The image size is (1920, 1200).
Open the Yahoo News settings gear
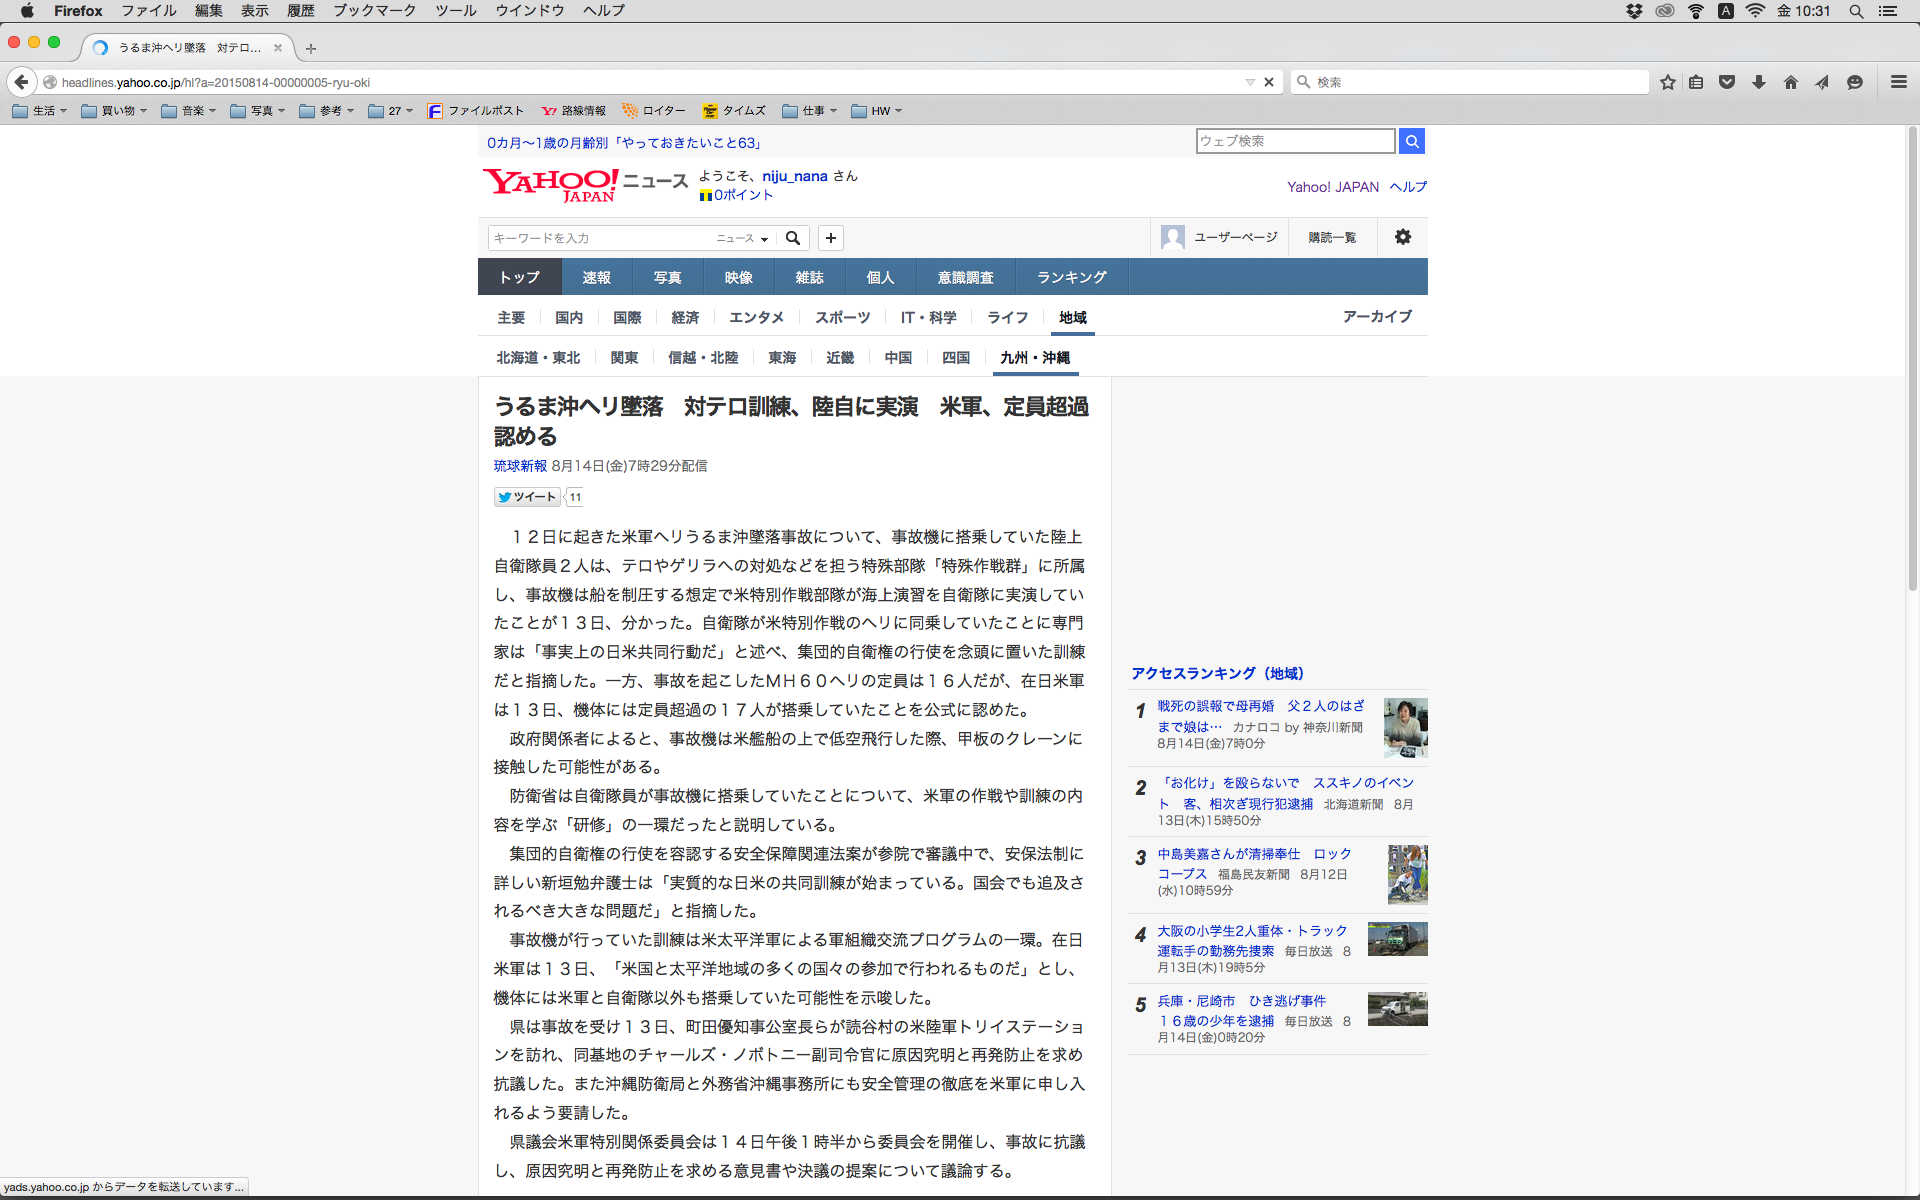click(1402, 237)
